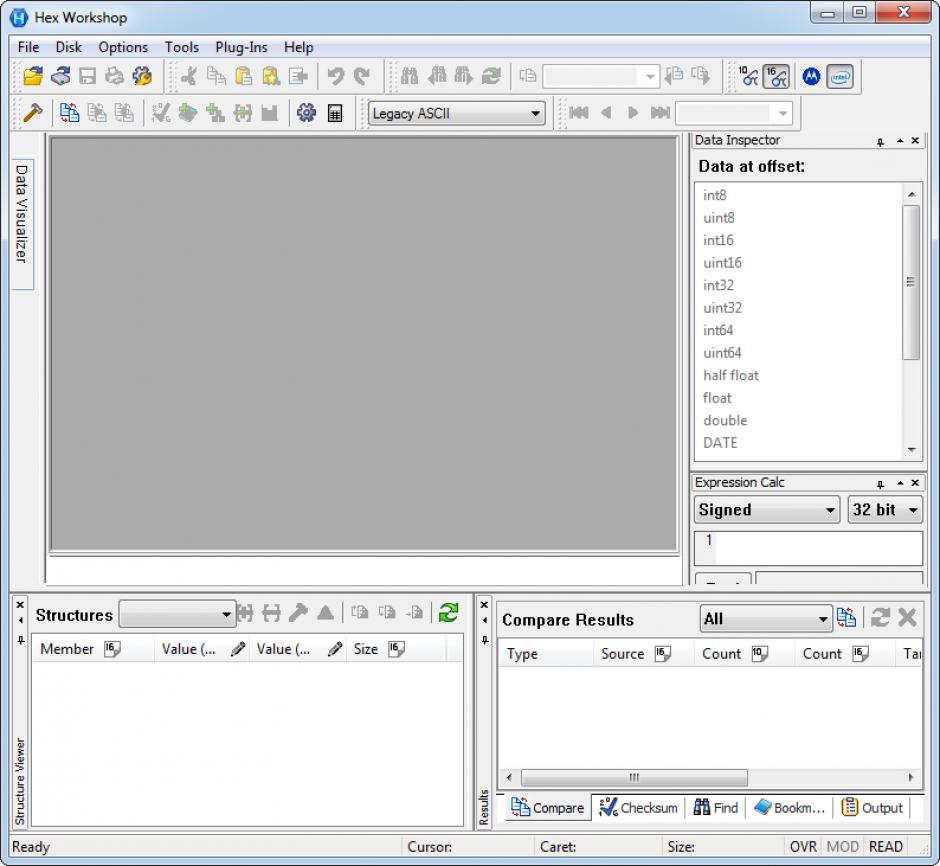
Task: Click the pencil icon beside first Value column
Action: pyautogui.click(x=238, y=649)
